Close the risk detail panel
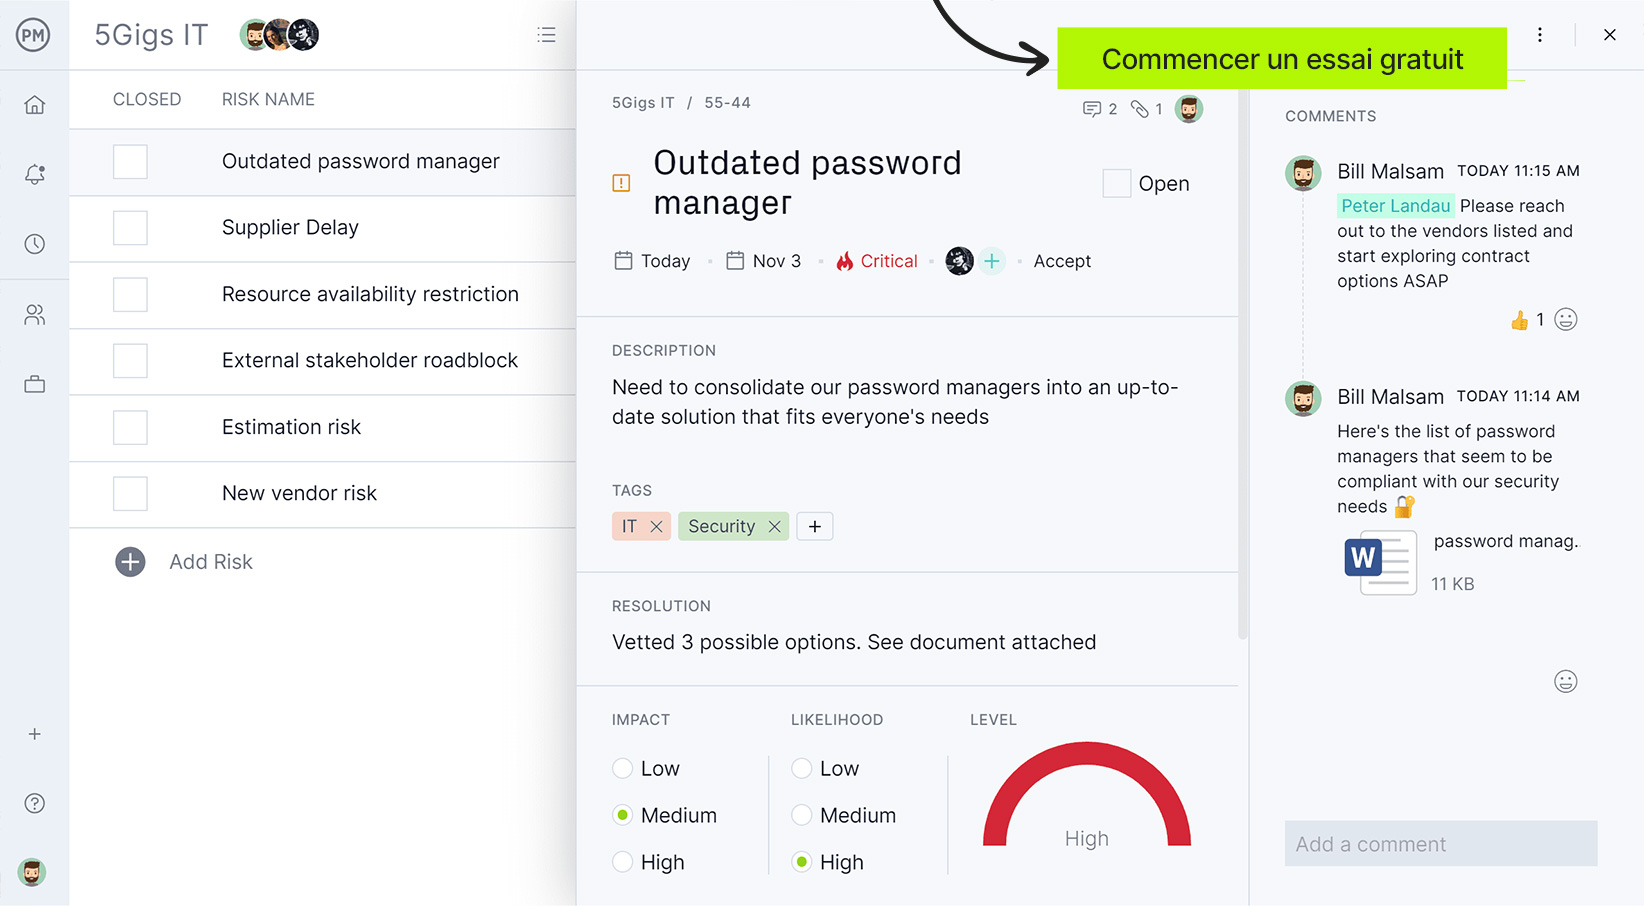The image size is (1644, 906). pos(1610,35)
